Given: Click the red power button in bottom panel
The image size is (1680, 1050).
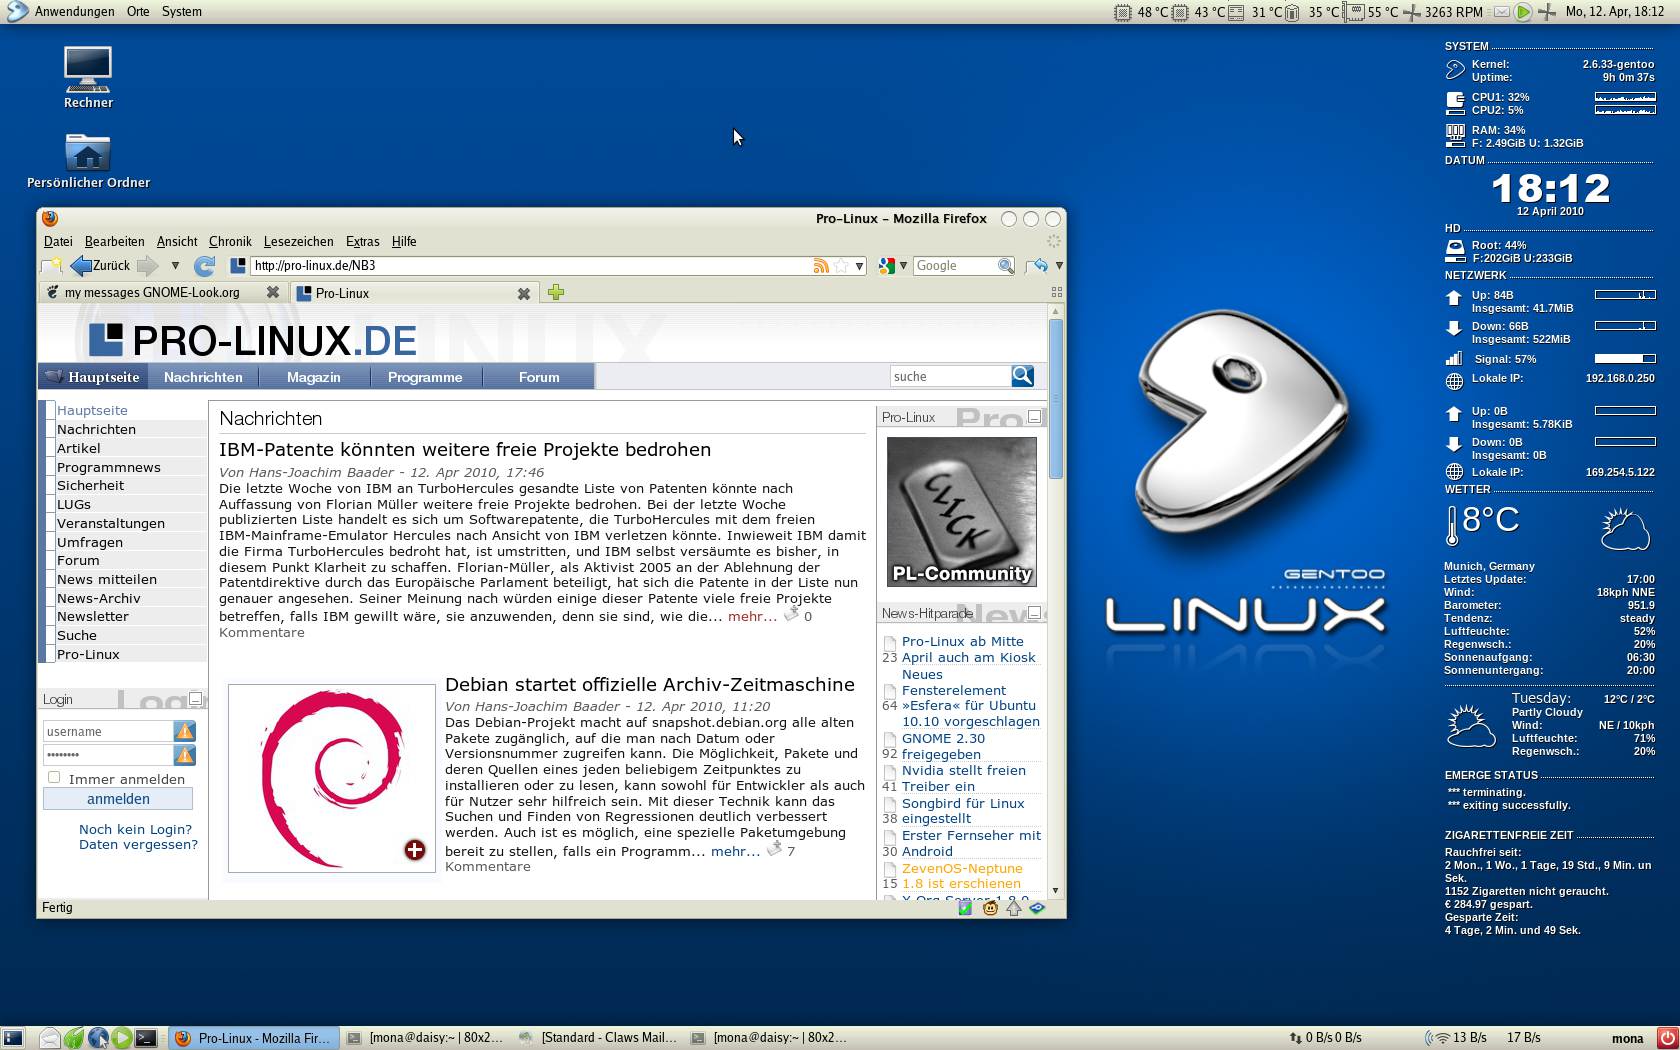Looking at the screenshot, I should click(1667, 1038).
